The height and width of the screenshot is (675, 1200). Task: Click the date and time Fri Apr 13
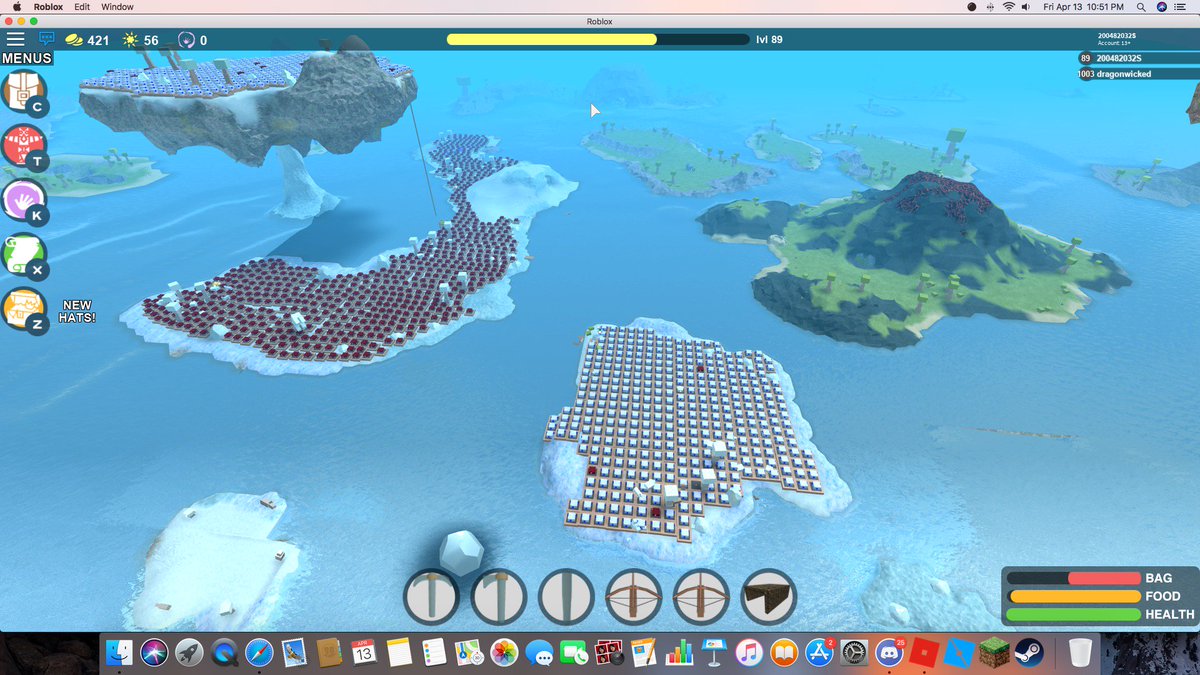(1084, 7)
